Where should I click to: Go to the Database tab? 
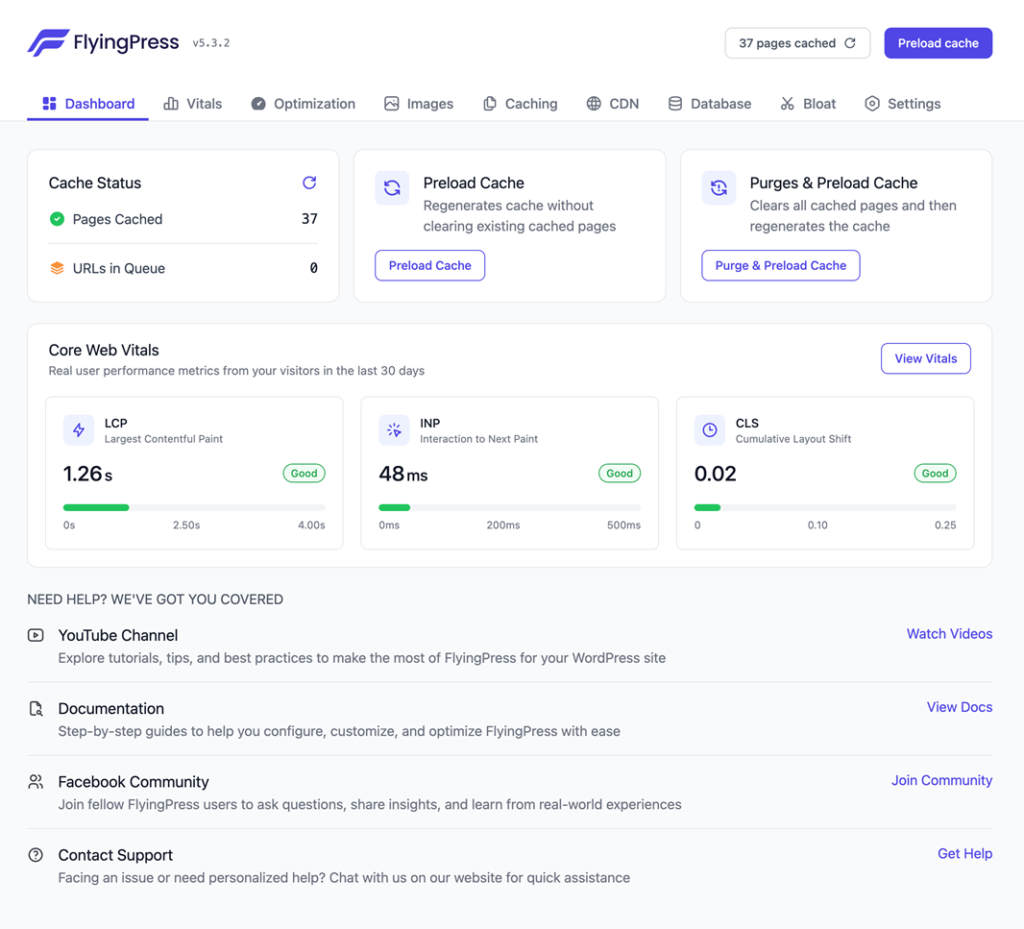tap(709, 103)
